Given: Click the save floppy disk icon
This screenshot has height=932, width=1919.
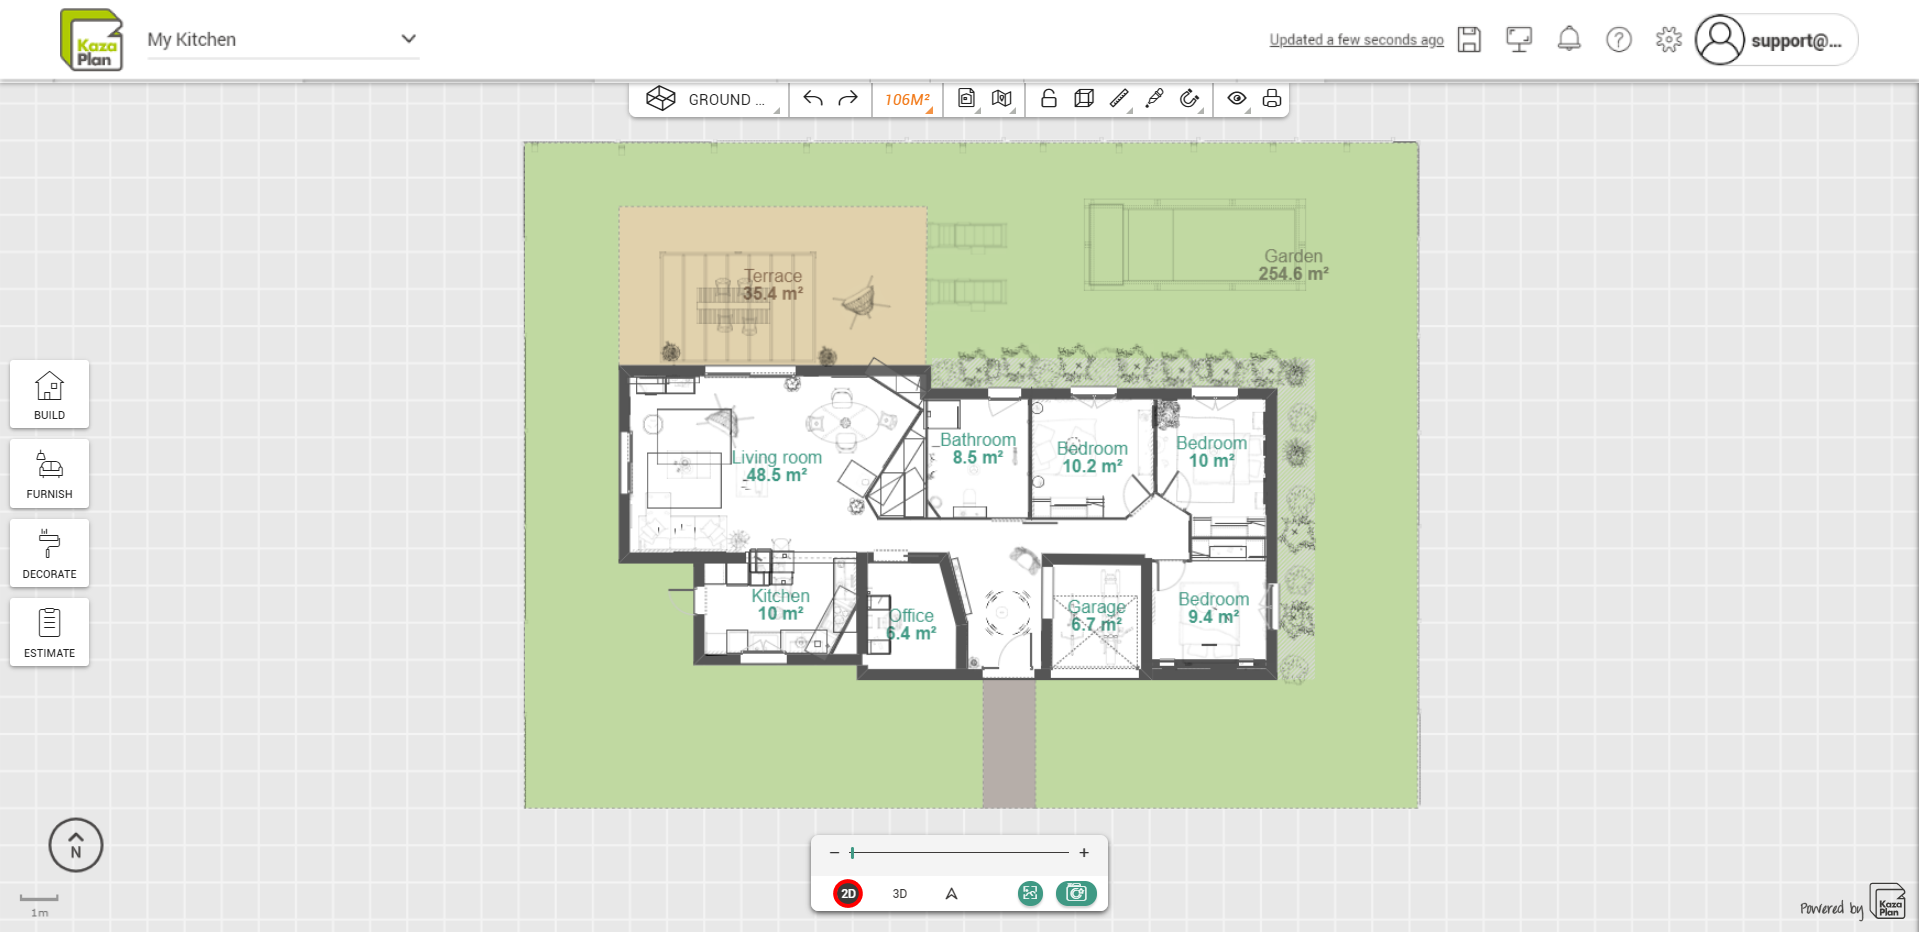Looking at the screenshot, I should [1469, 40].
